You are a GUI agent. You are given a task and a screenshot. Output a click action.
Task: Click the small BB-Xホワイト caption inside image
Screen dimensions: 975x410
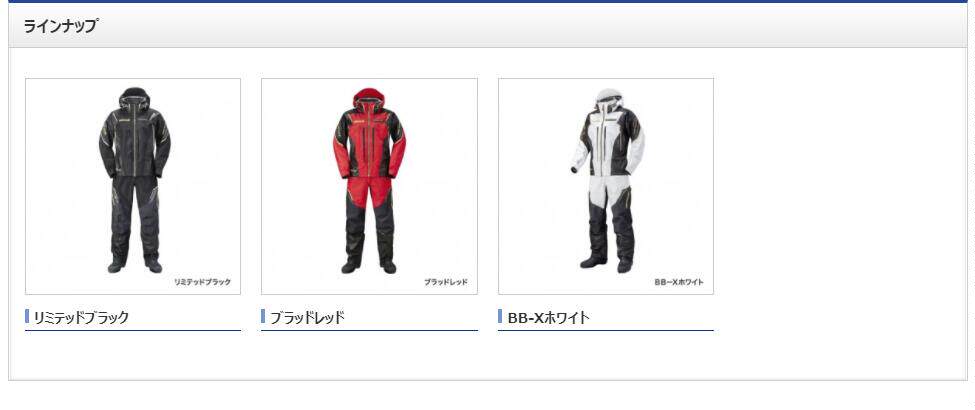click(x=679, y=282)
